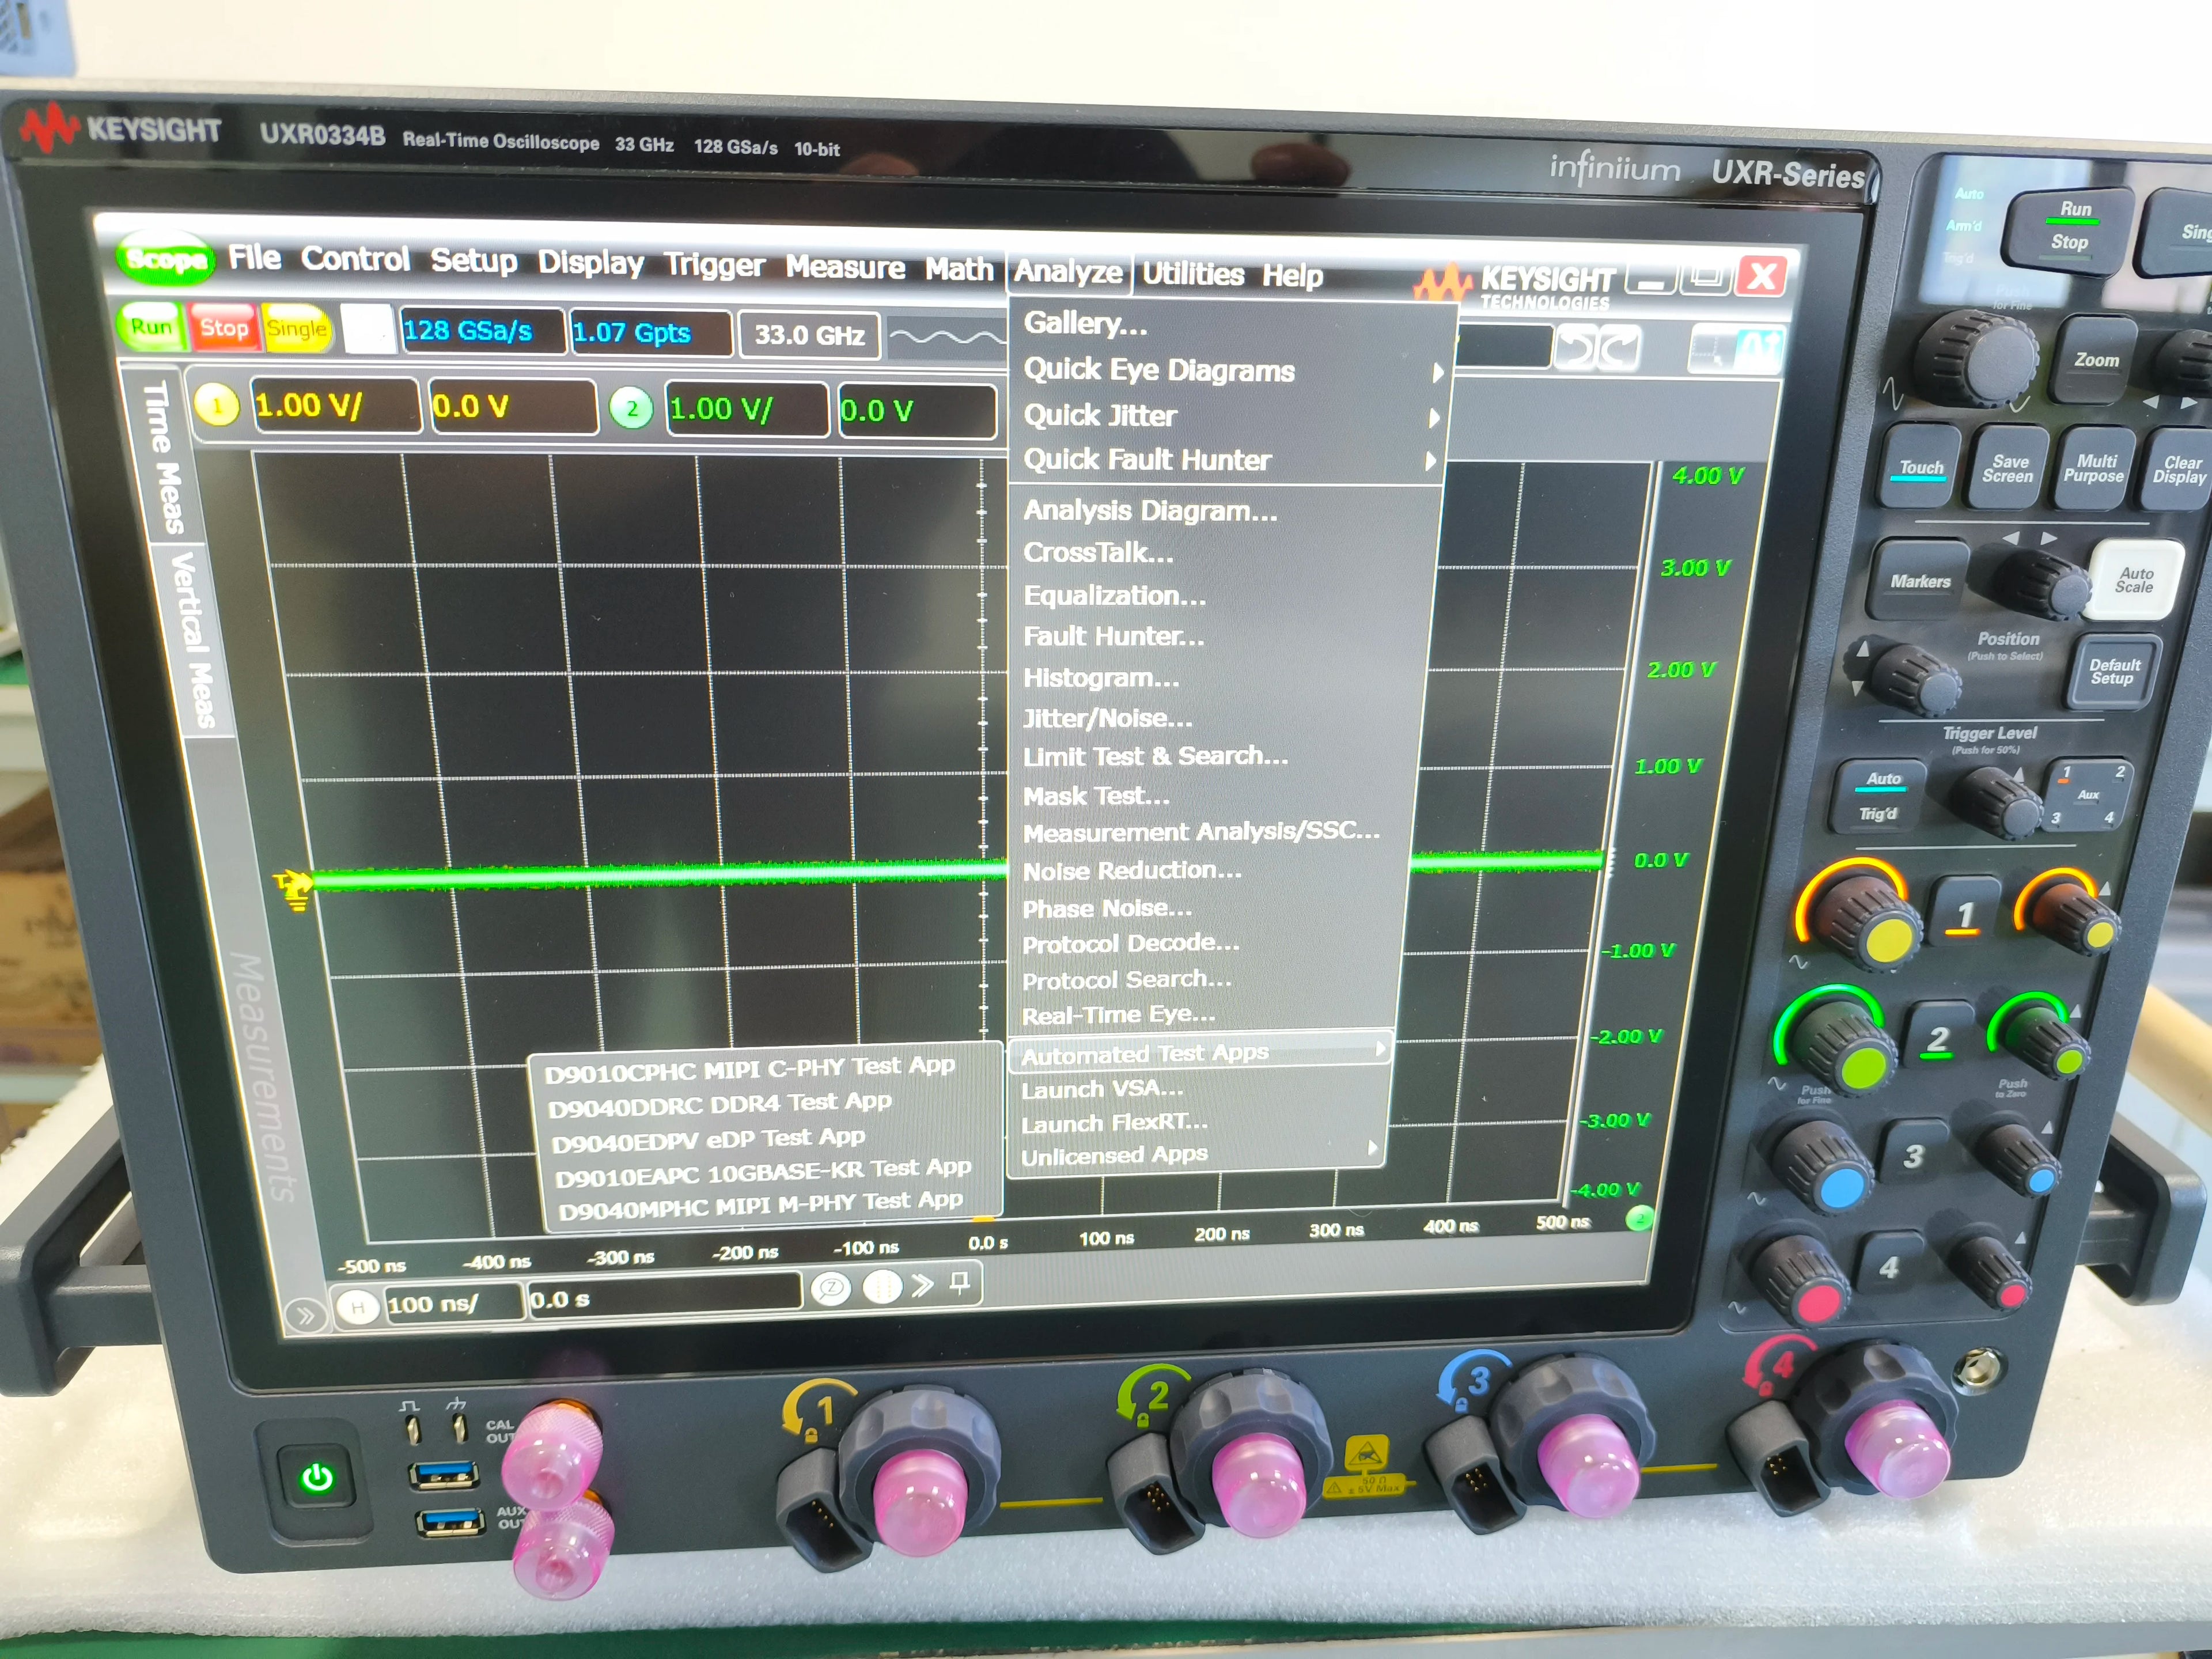
Task: Open the horizontal grid settings icon
Action: [882, 1287]
